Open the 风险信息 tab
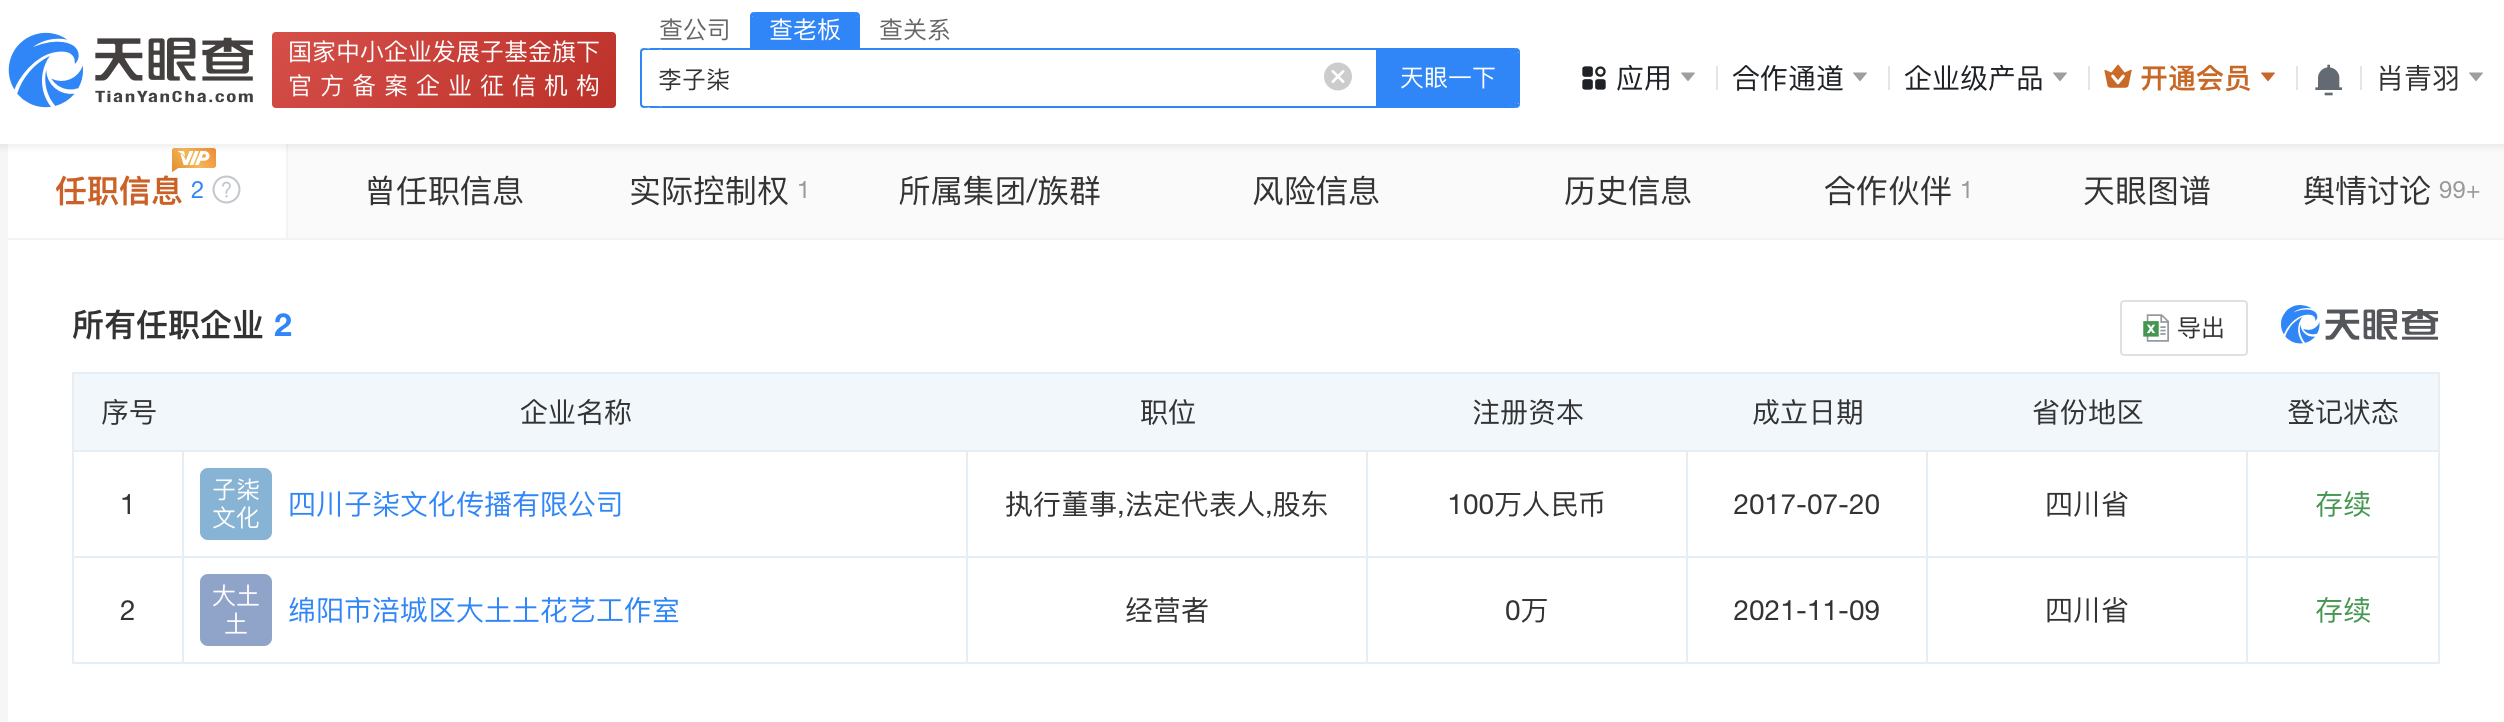This screenshot has width=2504, height=722. (x=1316, y=191)
